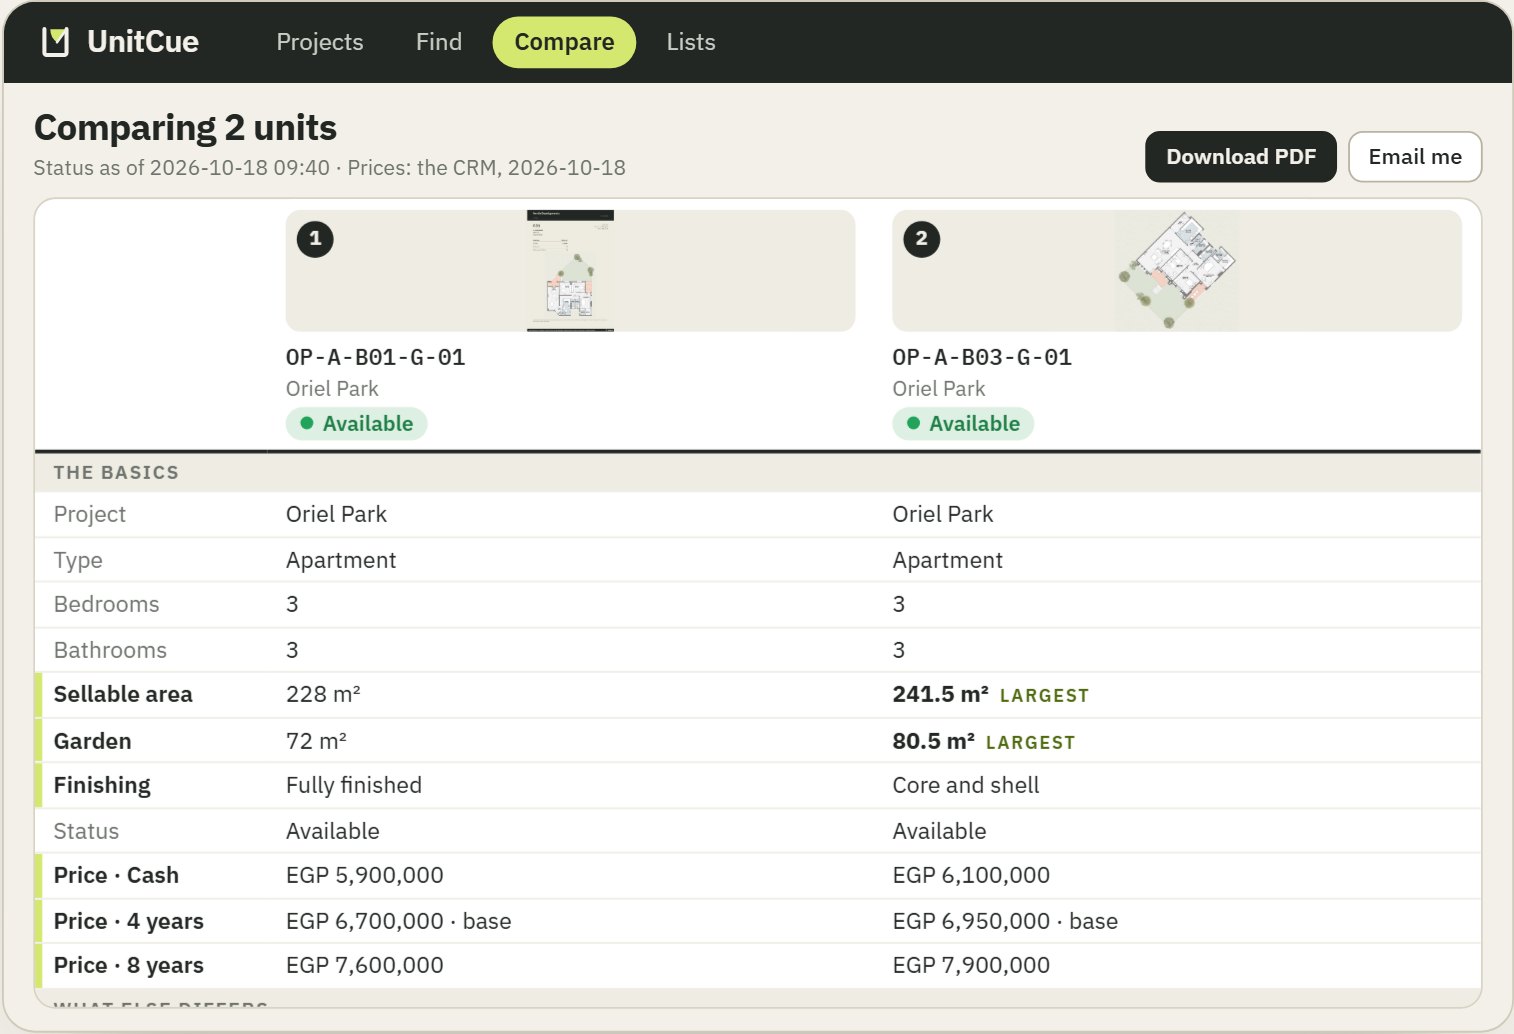Download the comparison as PDF

[1241, 157]
